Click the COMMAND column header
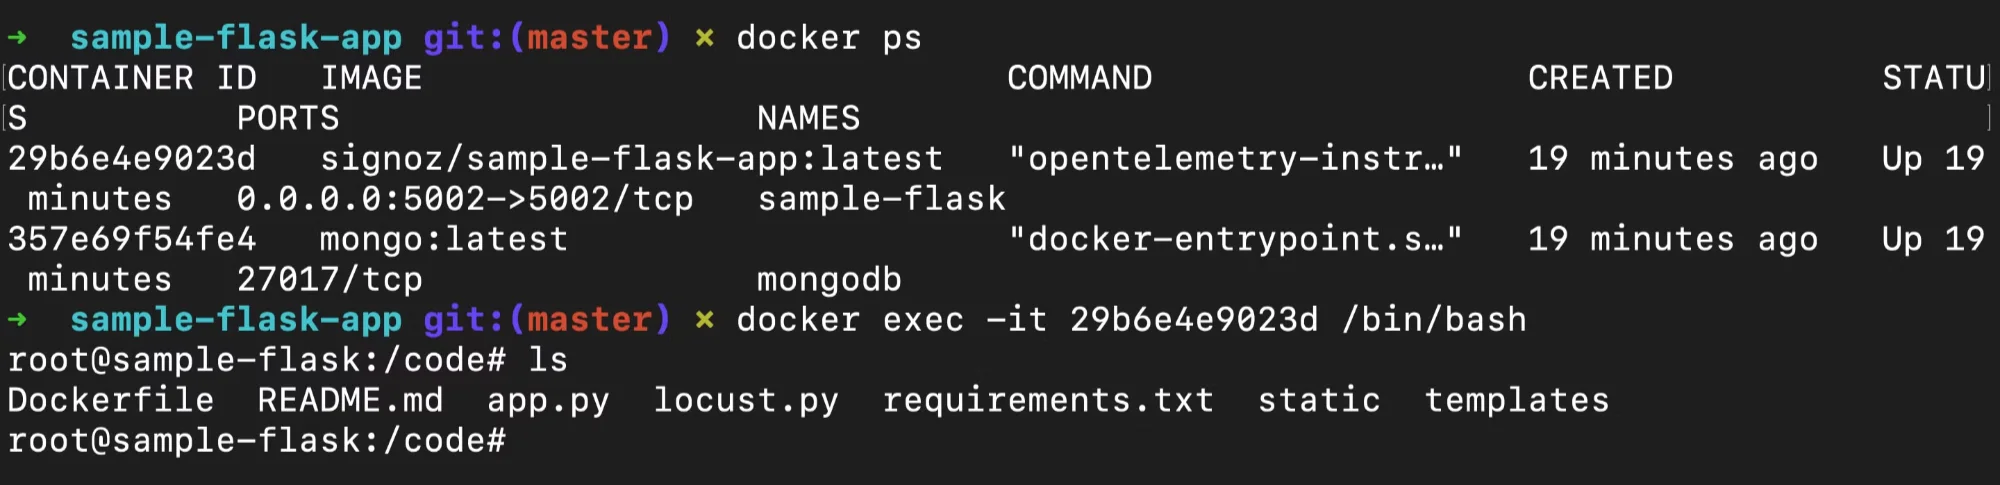The height and width of the screenshot is (485, 2000). 1080,78
